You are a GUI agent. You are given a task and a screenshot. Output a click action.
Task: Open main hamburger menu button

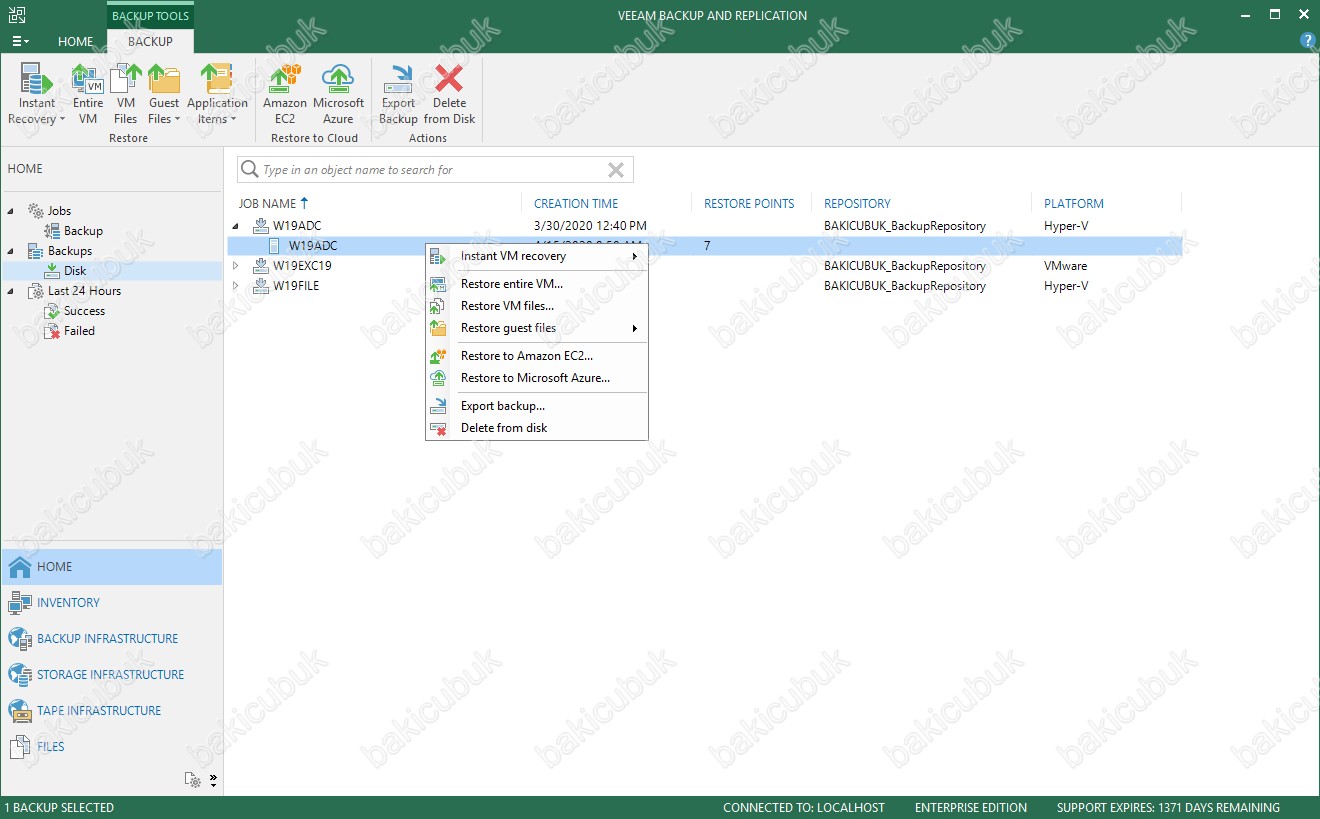coord(20,41)
